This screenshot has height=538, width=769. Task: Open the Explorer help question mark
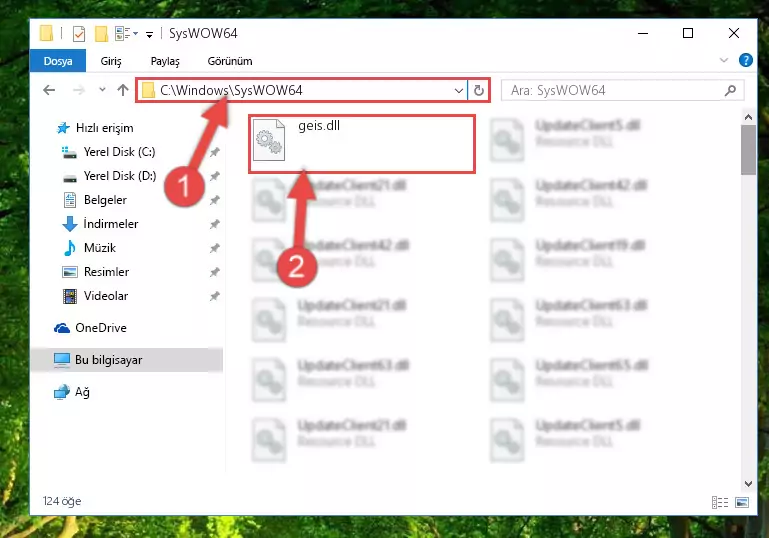pyautogui.click(x=745, y=60)
